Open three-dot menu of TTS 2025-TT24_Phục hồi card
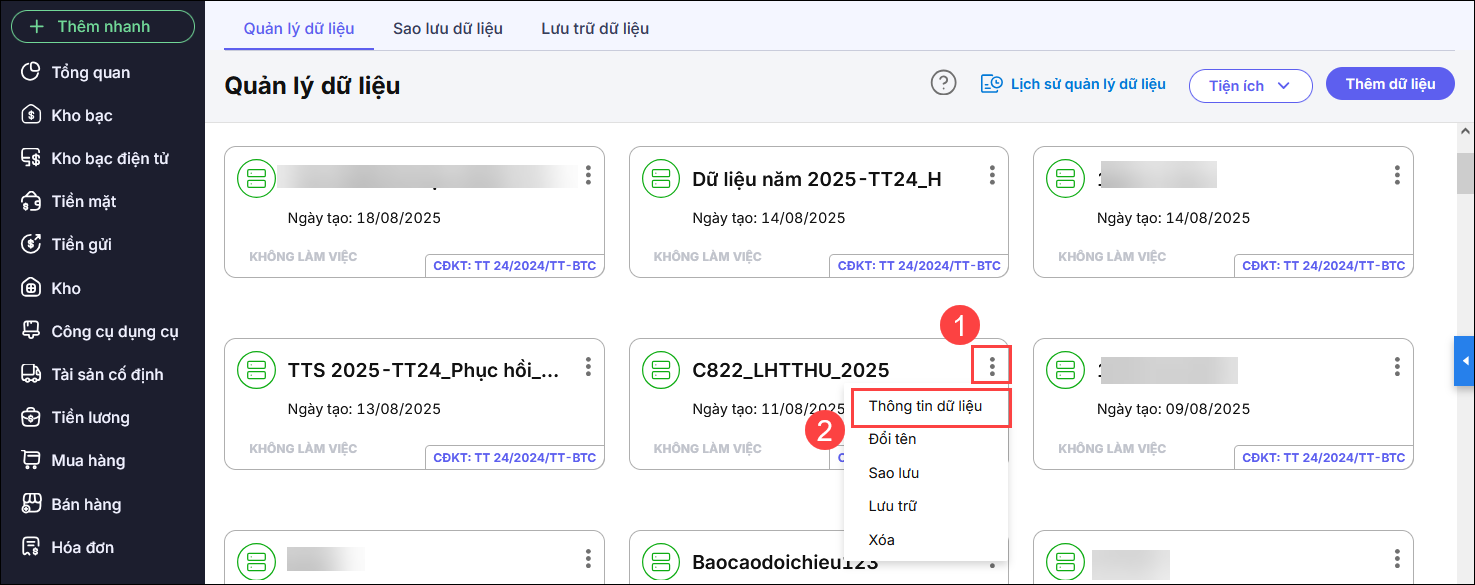 click(588, 367)
